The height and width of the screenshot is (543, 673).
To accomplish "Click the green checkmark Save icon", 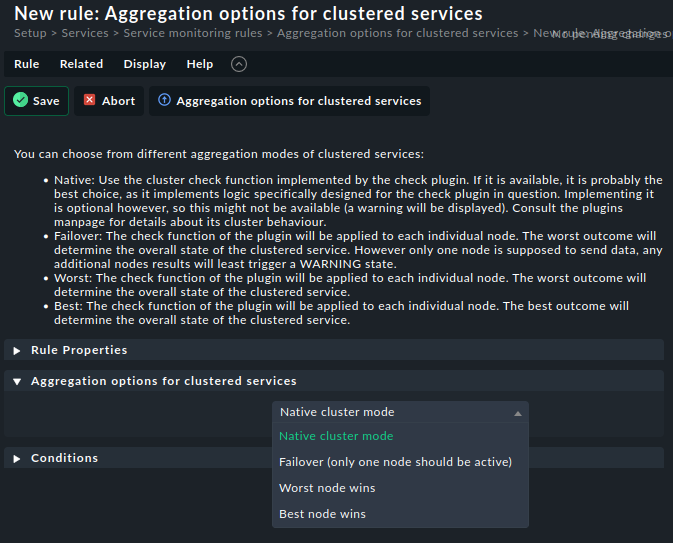I will tap(20, 101).
